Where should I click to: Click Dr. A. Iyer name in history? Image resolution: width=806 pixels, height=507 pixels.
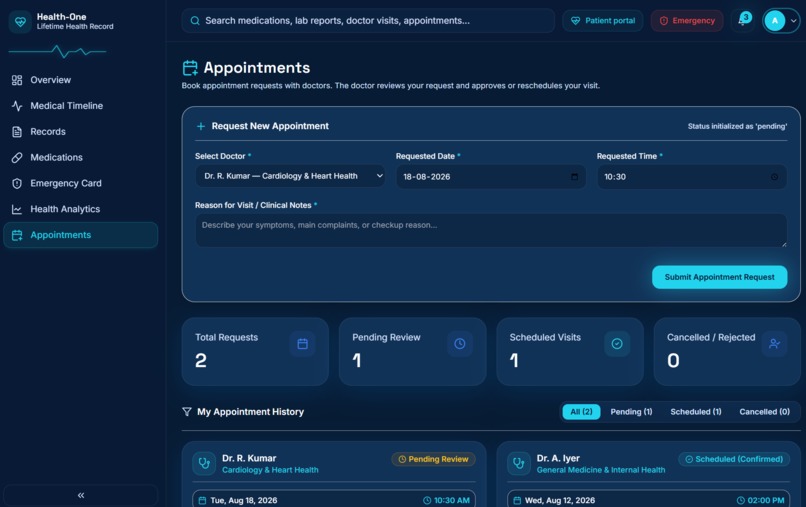pyautogui.click(x=558, y=458)
